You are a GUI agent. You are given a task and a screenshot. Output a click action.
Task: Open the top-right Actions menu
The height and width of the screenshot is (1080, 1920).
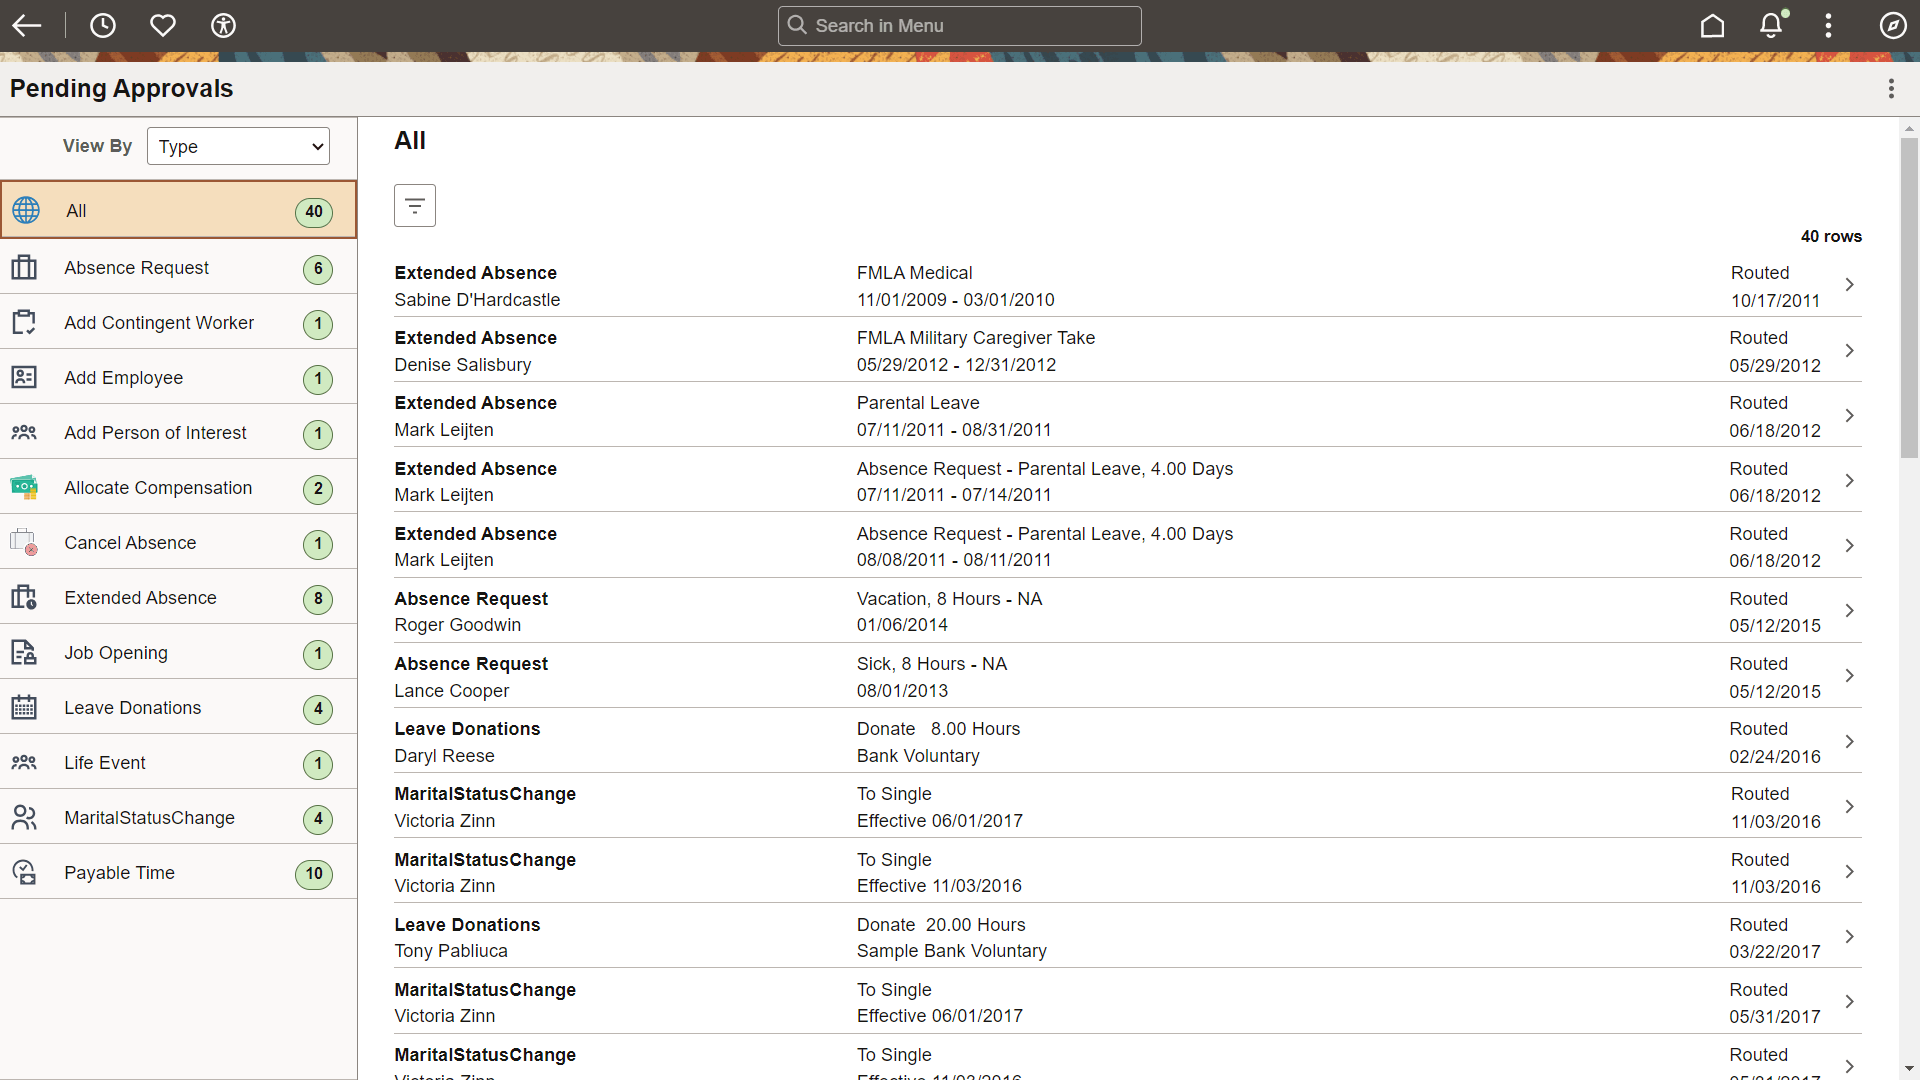[x=1828, y=26]
